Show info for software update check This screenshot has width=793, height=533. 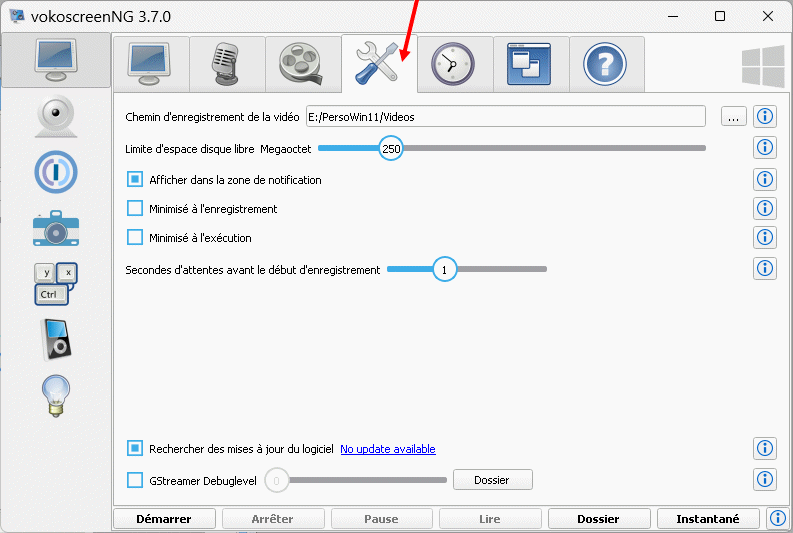pyautogui.click(x=765, y=448)
